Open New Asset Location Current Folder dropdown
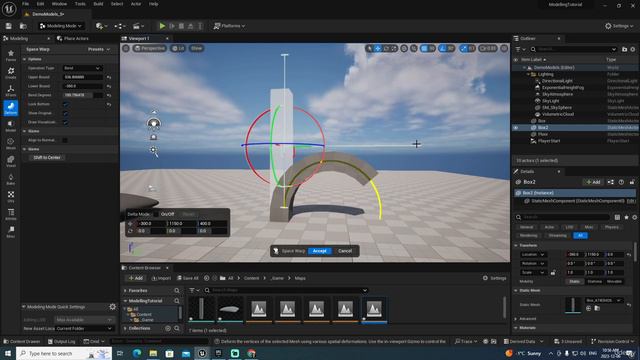 [x=84, y=328]
